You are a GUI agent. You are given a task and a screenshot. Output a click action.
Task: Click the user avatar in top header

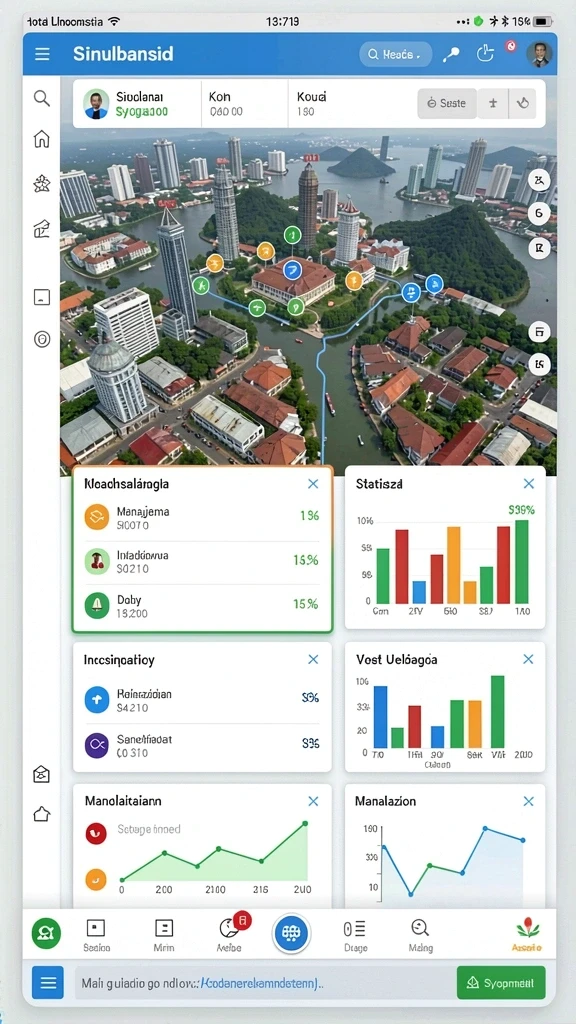tap(539, 54)
